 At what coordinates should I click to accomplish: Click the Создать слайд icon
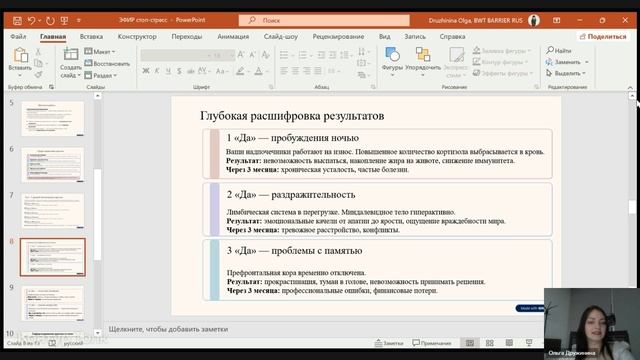71,54
